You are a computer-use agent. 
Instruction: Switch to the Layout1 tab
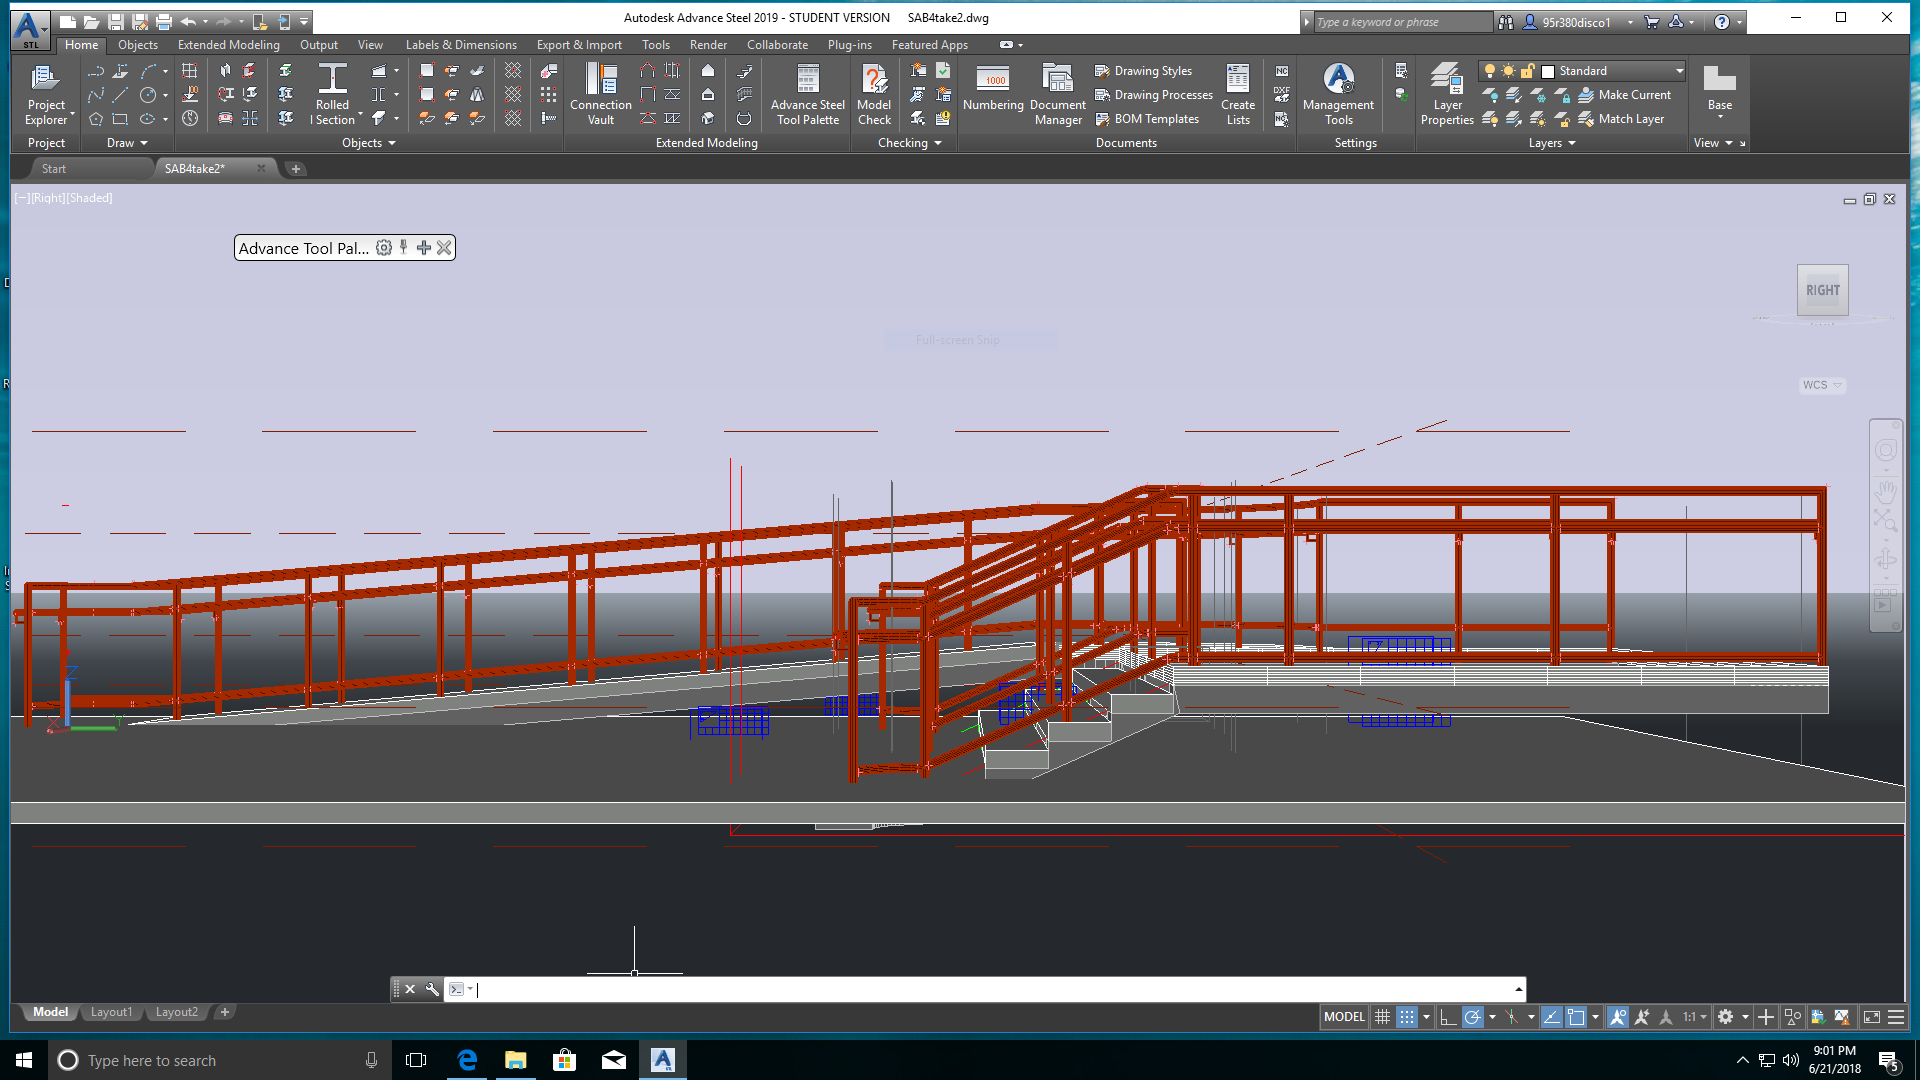pyautogui.click(x=111, y=1012)
